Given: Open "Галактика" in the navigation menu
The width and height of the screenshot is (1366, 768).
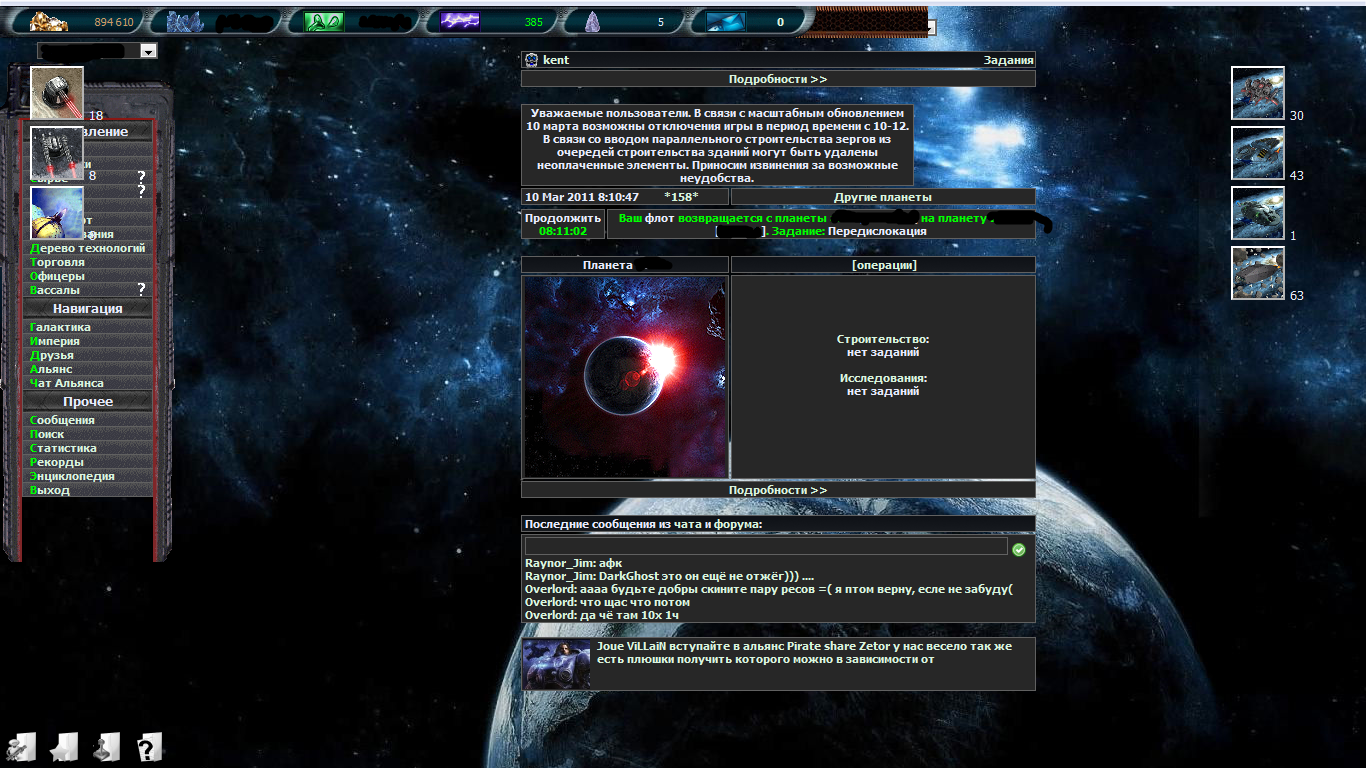Looking at the screenshot, I should (61, 327).
